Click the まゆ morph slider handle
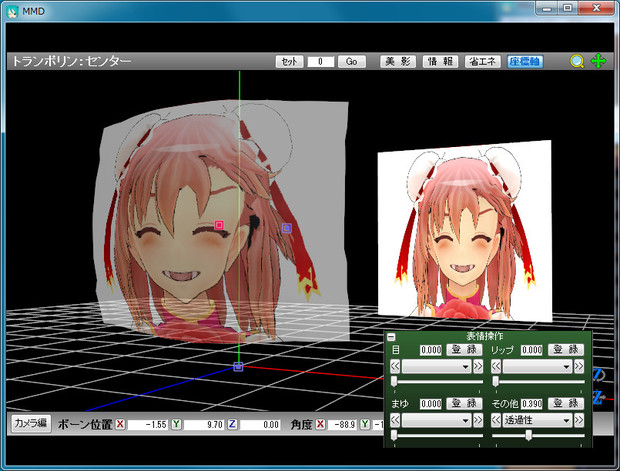The image size is (620, 471). pos(394,435)
